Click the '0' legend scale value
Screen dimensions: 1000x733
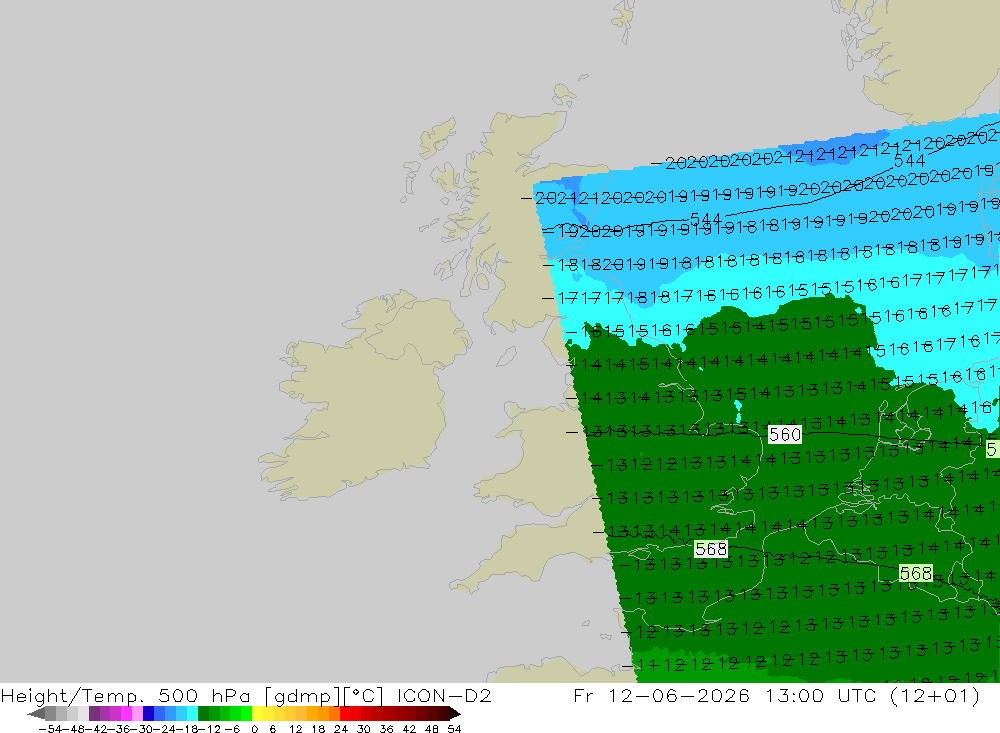click(254, 729)
